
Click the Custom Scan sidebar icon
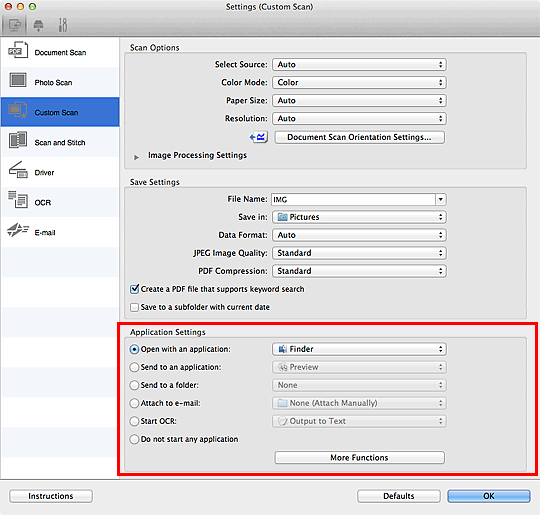[18, 110]
